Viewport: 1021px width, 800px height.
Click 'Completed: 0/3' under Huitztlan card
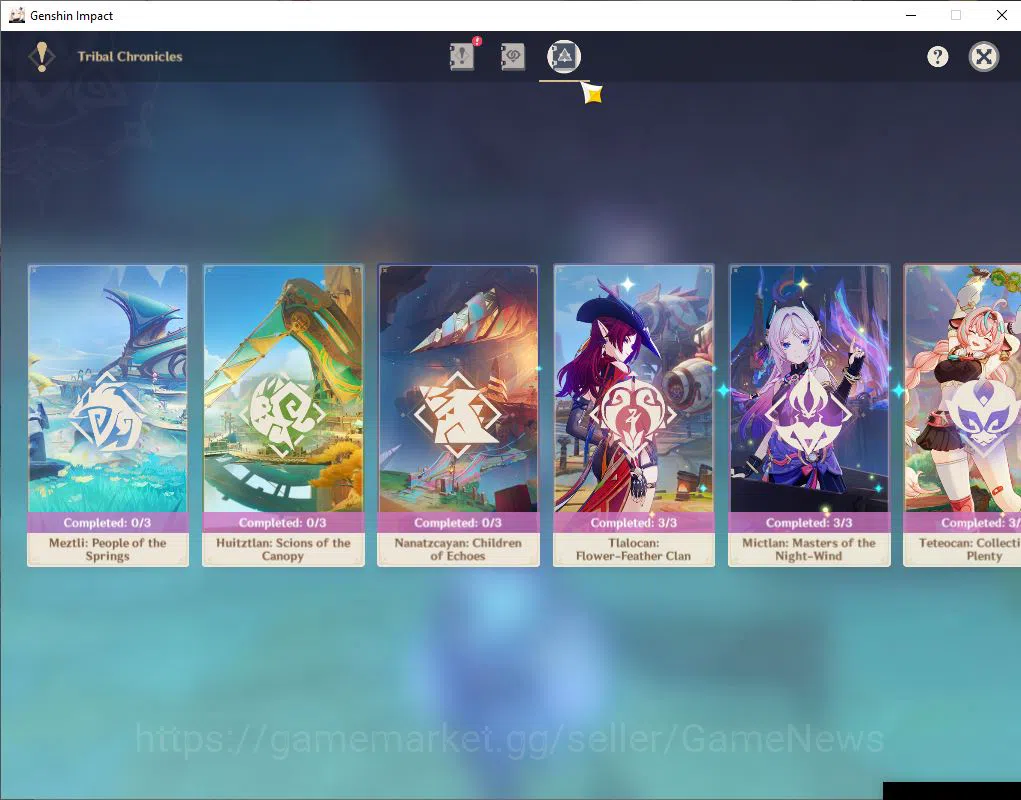click(283, 523)
